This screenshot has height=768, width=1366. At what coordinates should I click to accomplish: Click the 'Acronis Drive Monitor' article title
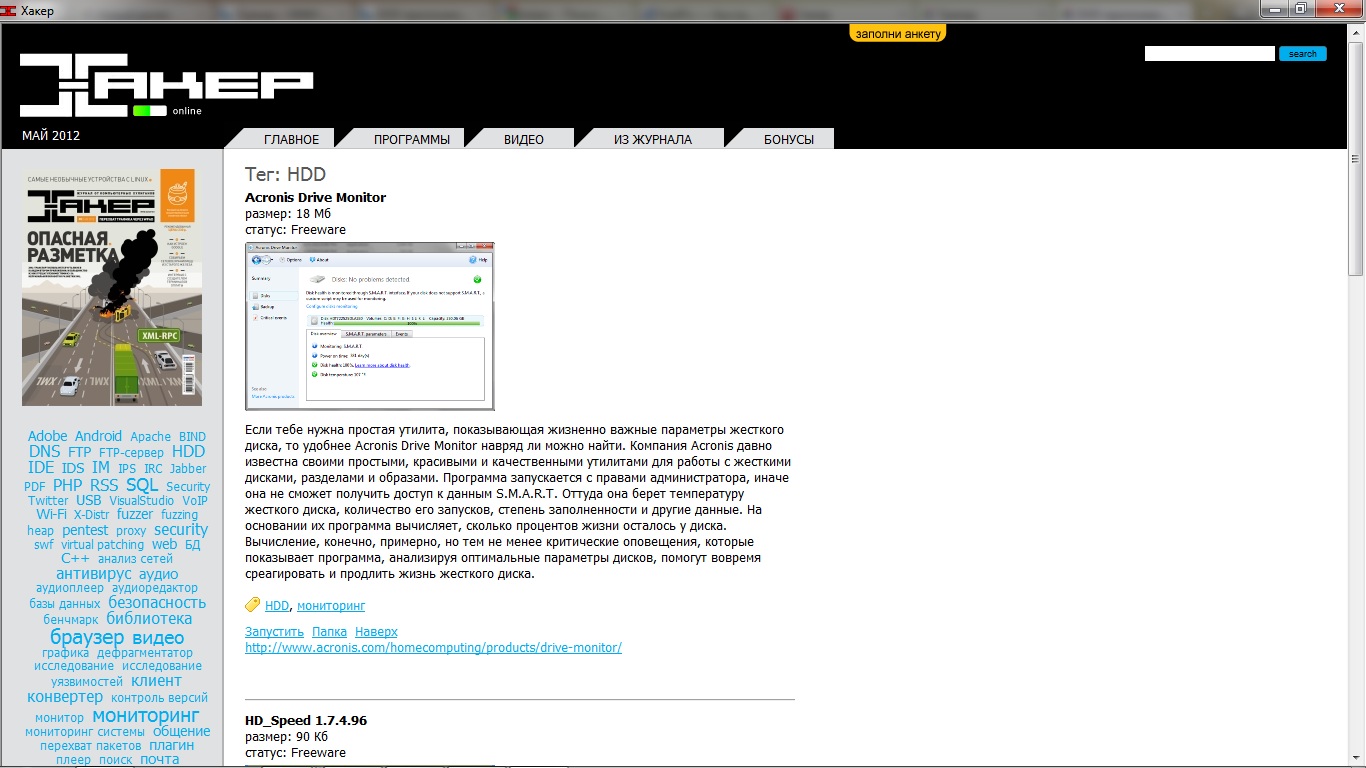tap(315, 198)
